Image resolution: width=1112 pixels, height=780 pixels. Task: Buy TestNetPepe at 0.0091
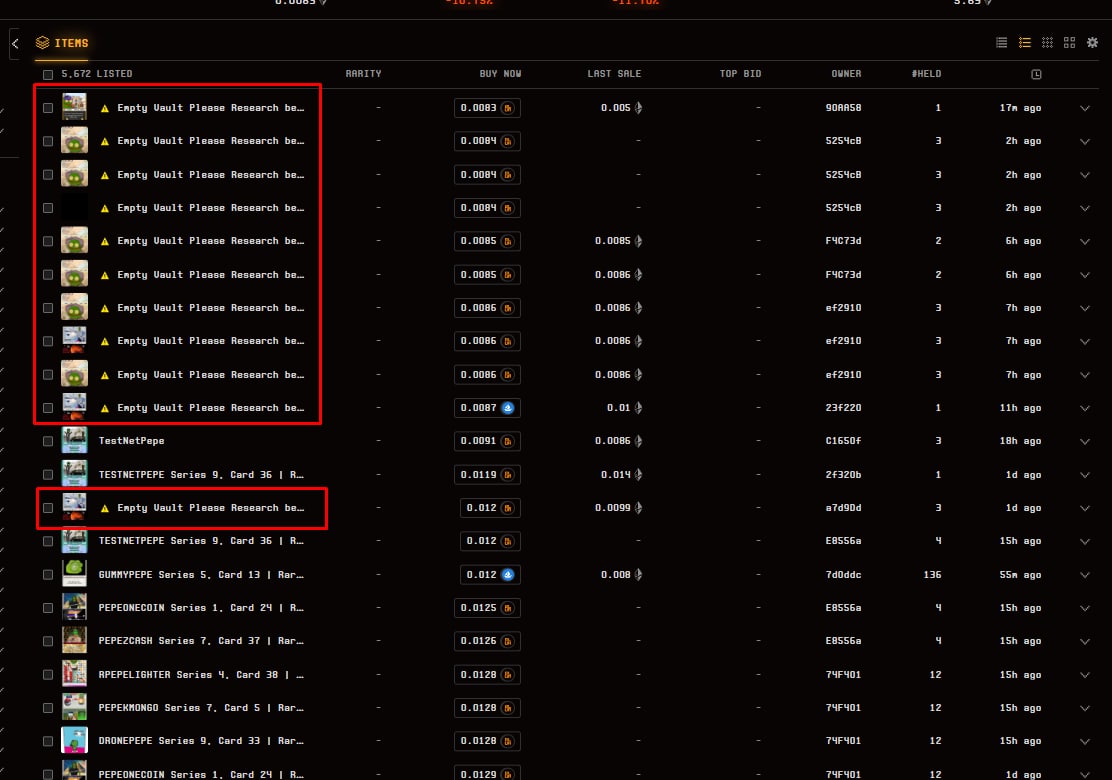pos(487,441)
